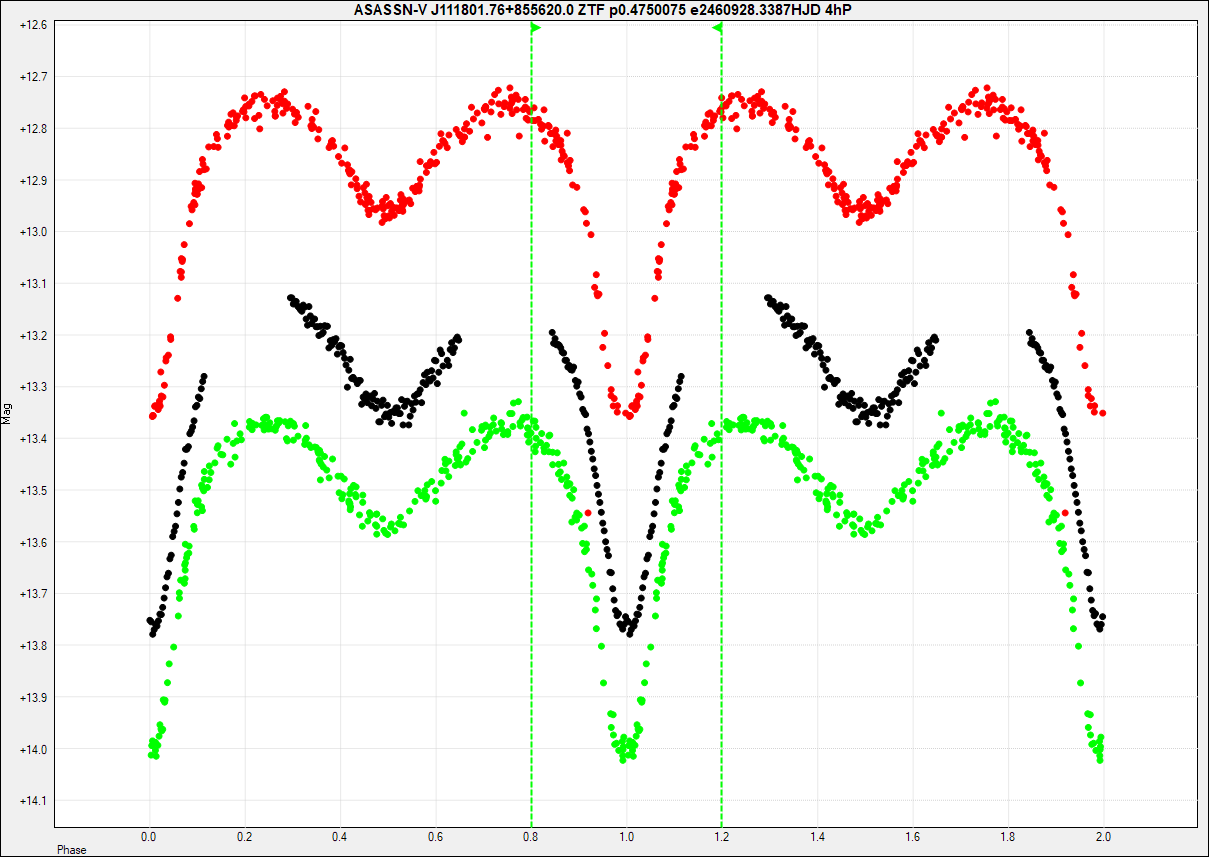The height and width of the screenshot is (857, 1209).
Task: Click the black curve minimum at phase 1.0
Action: [x=627, y=627]
